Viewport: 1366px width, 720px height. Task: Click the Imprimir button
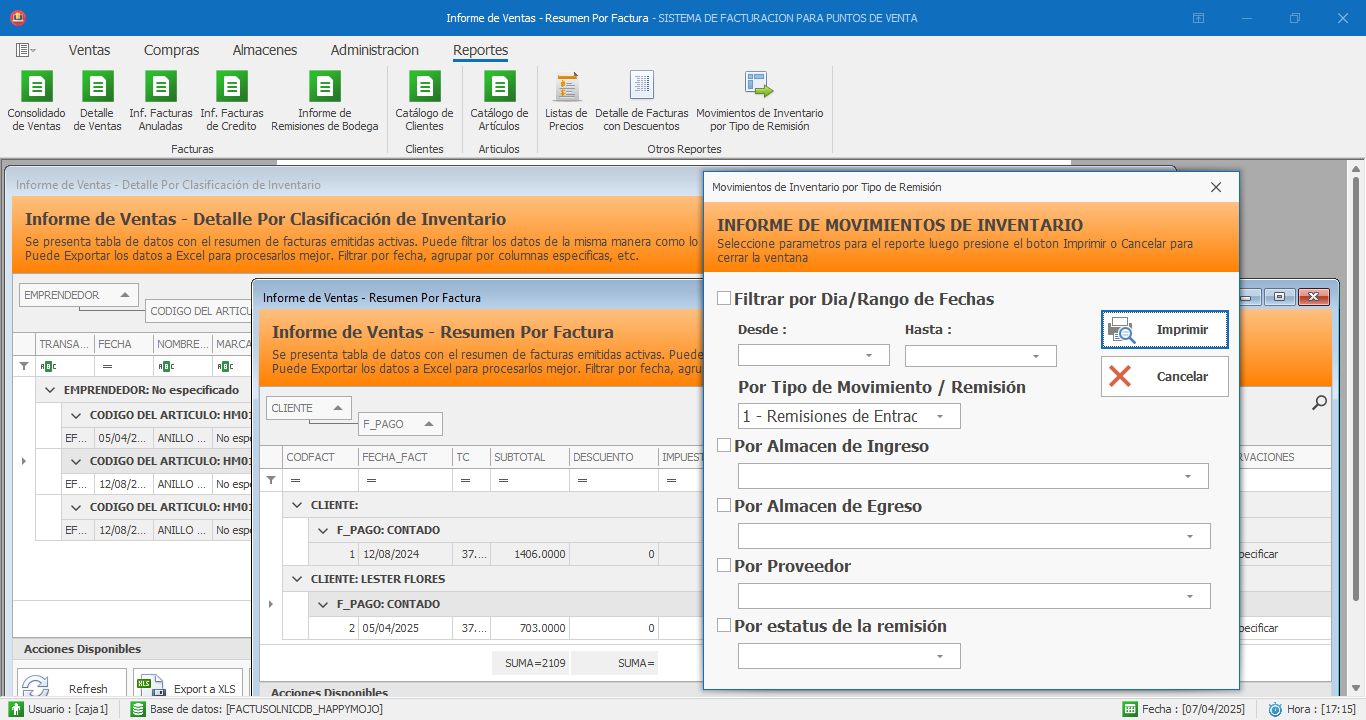pyautogui.click(x=1165, y=329)
